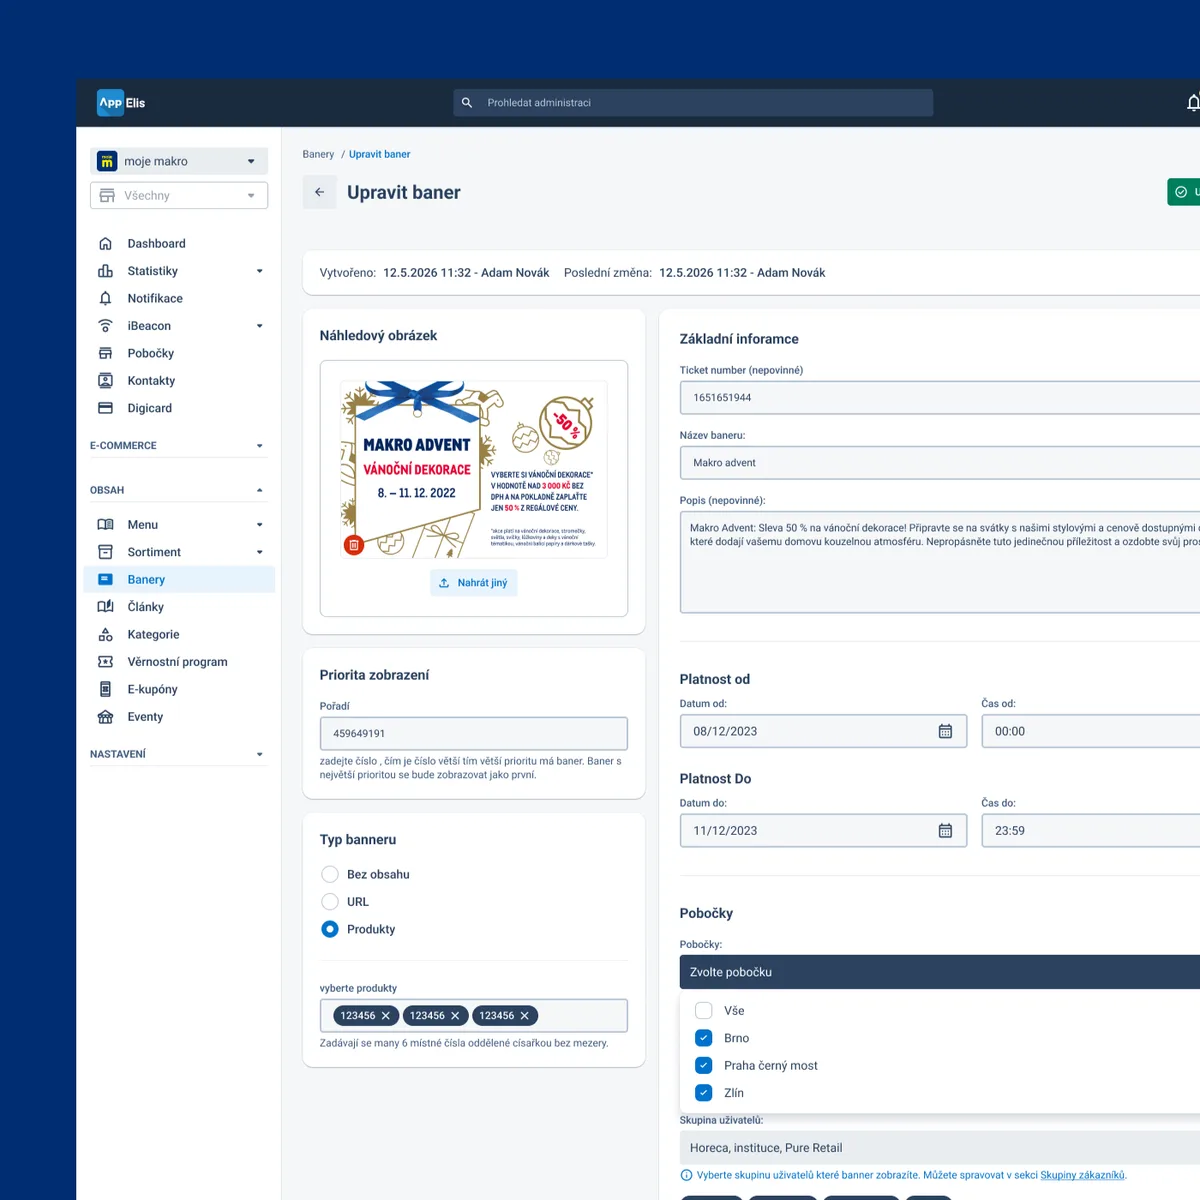1200x1200 pixels.
Task: Remove the second 123456 product tag
Action: point(455,1016)
